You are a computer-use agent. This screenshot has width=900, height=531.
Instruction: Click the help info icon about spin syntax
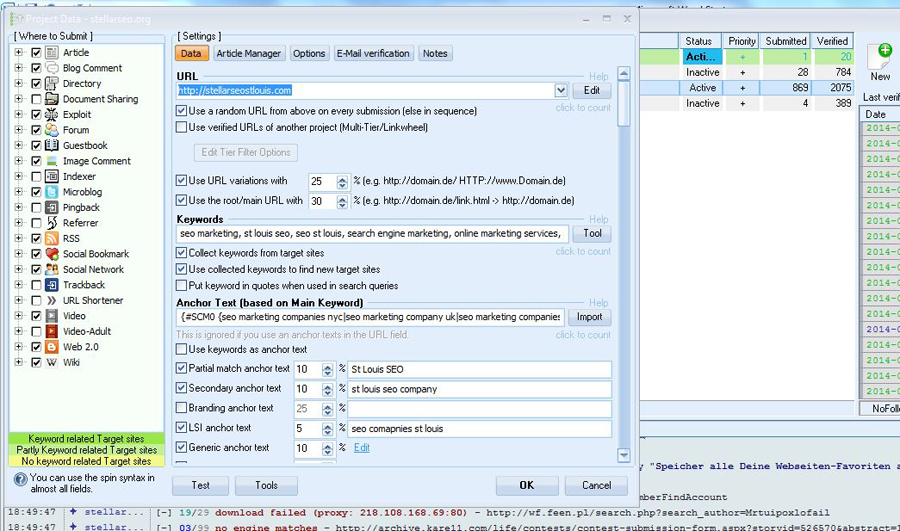pyautogui.click(x=21, y=479)
